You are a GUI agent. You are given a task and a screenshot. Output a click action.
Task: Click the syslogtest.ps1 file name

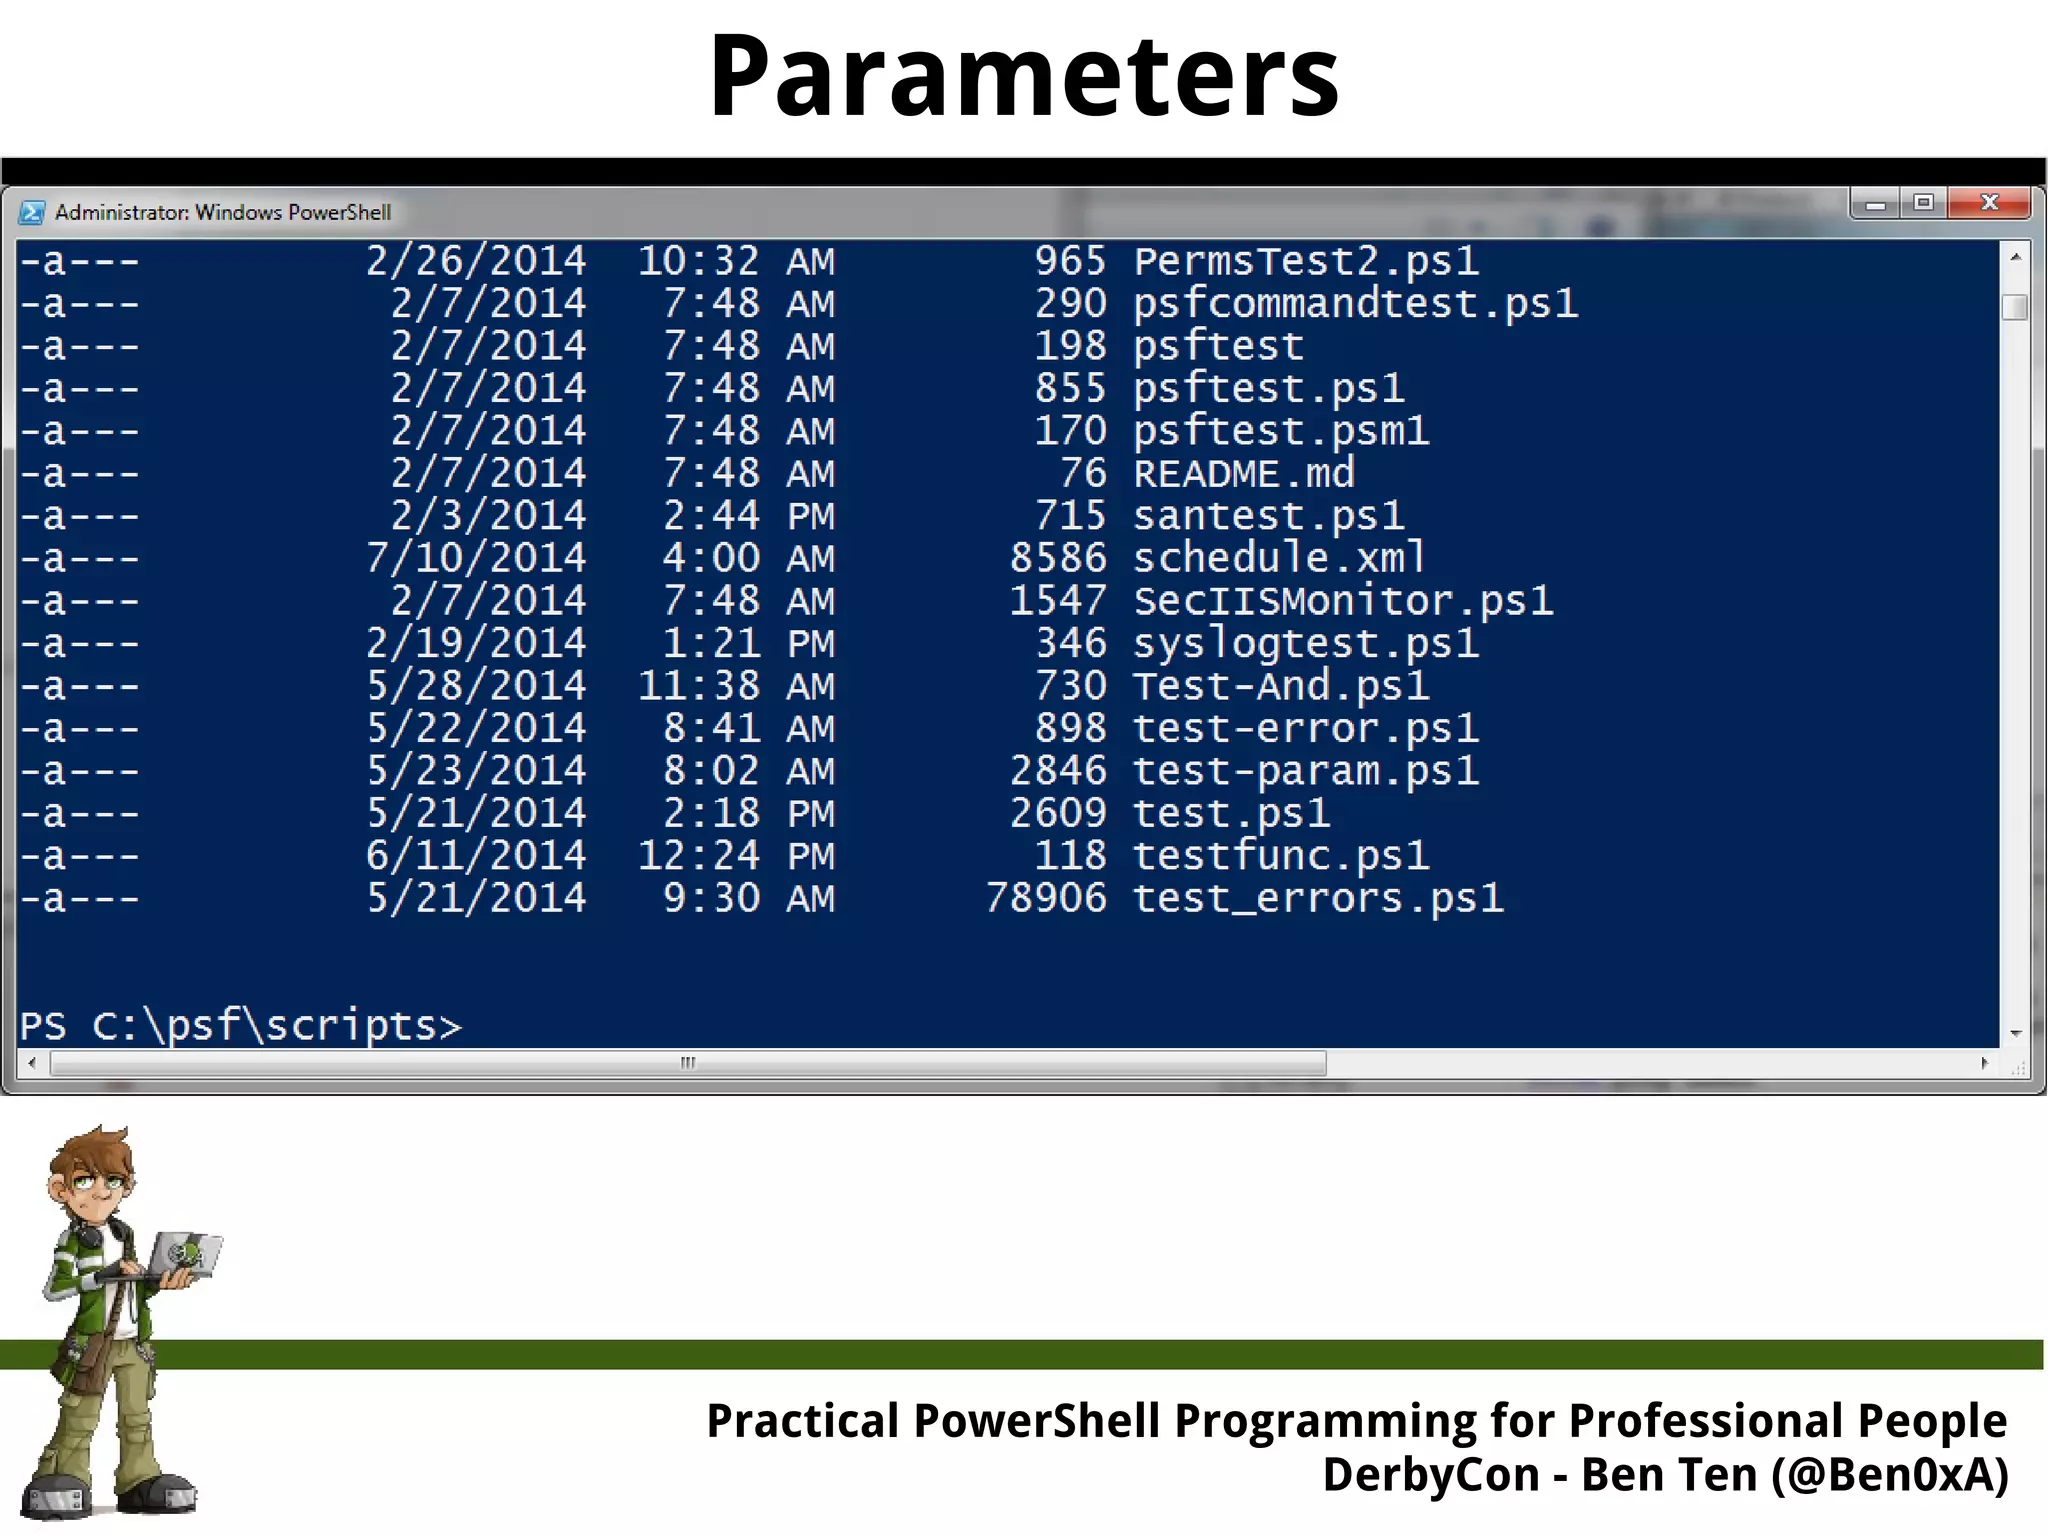[1306, 643]
